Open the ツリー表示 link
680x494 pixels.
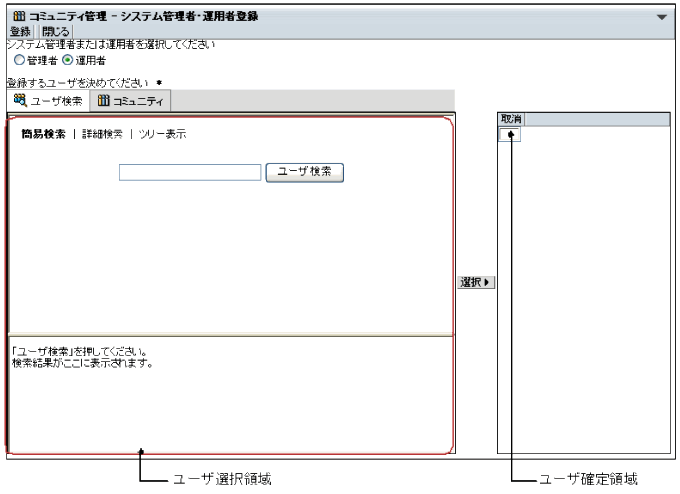coord(163,134)
